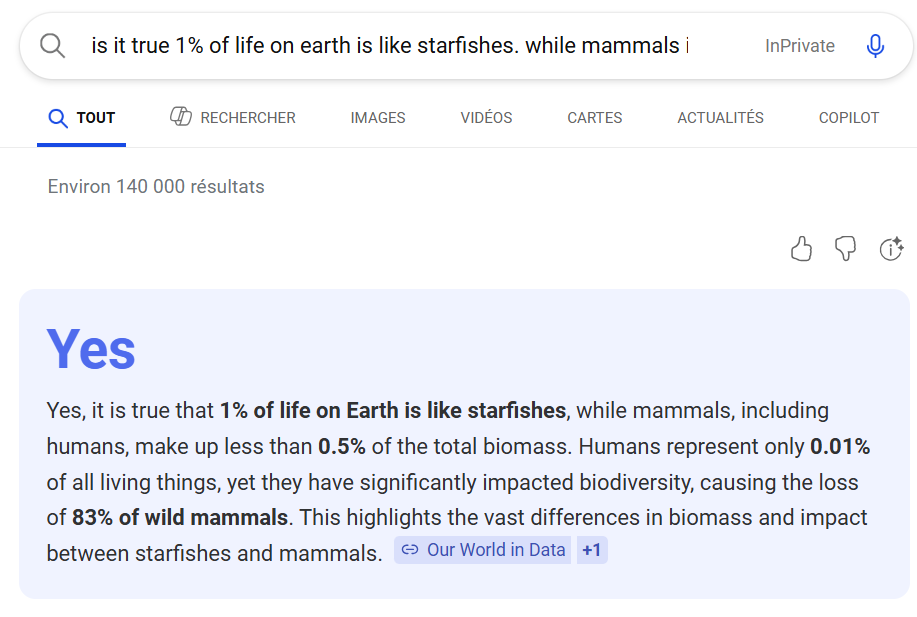The image size is (917, 617).
Task: Select the TOUT tab
Action: click(81, 118)
